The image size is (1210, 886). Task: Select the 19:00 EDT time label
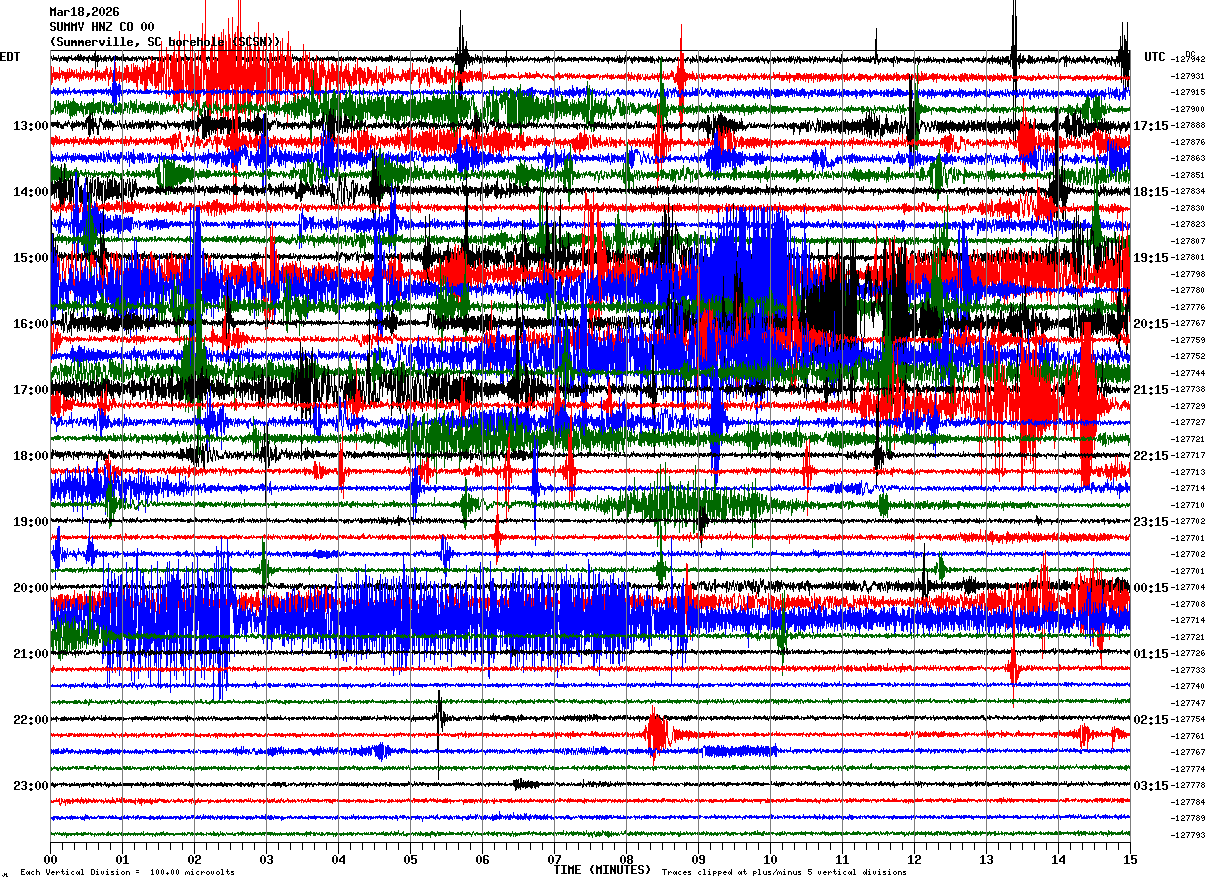coord(31,522)
